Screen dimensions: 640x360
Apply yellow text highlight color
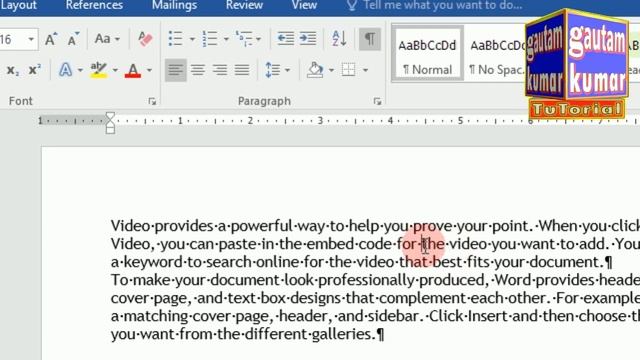point(98,70)
